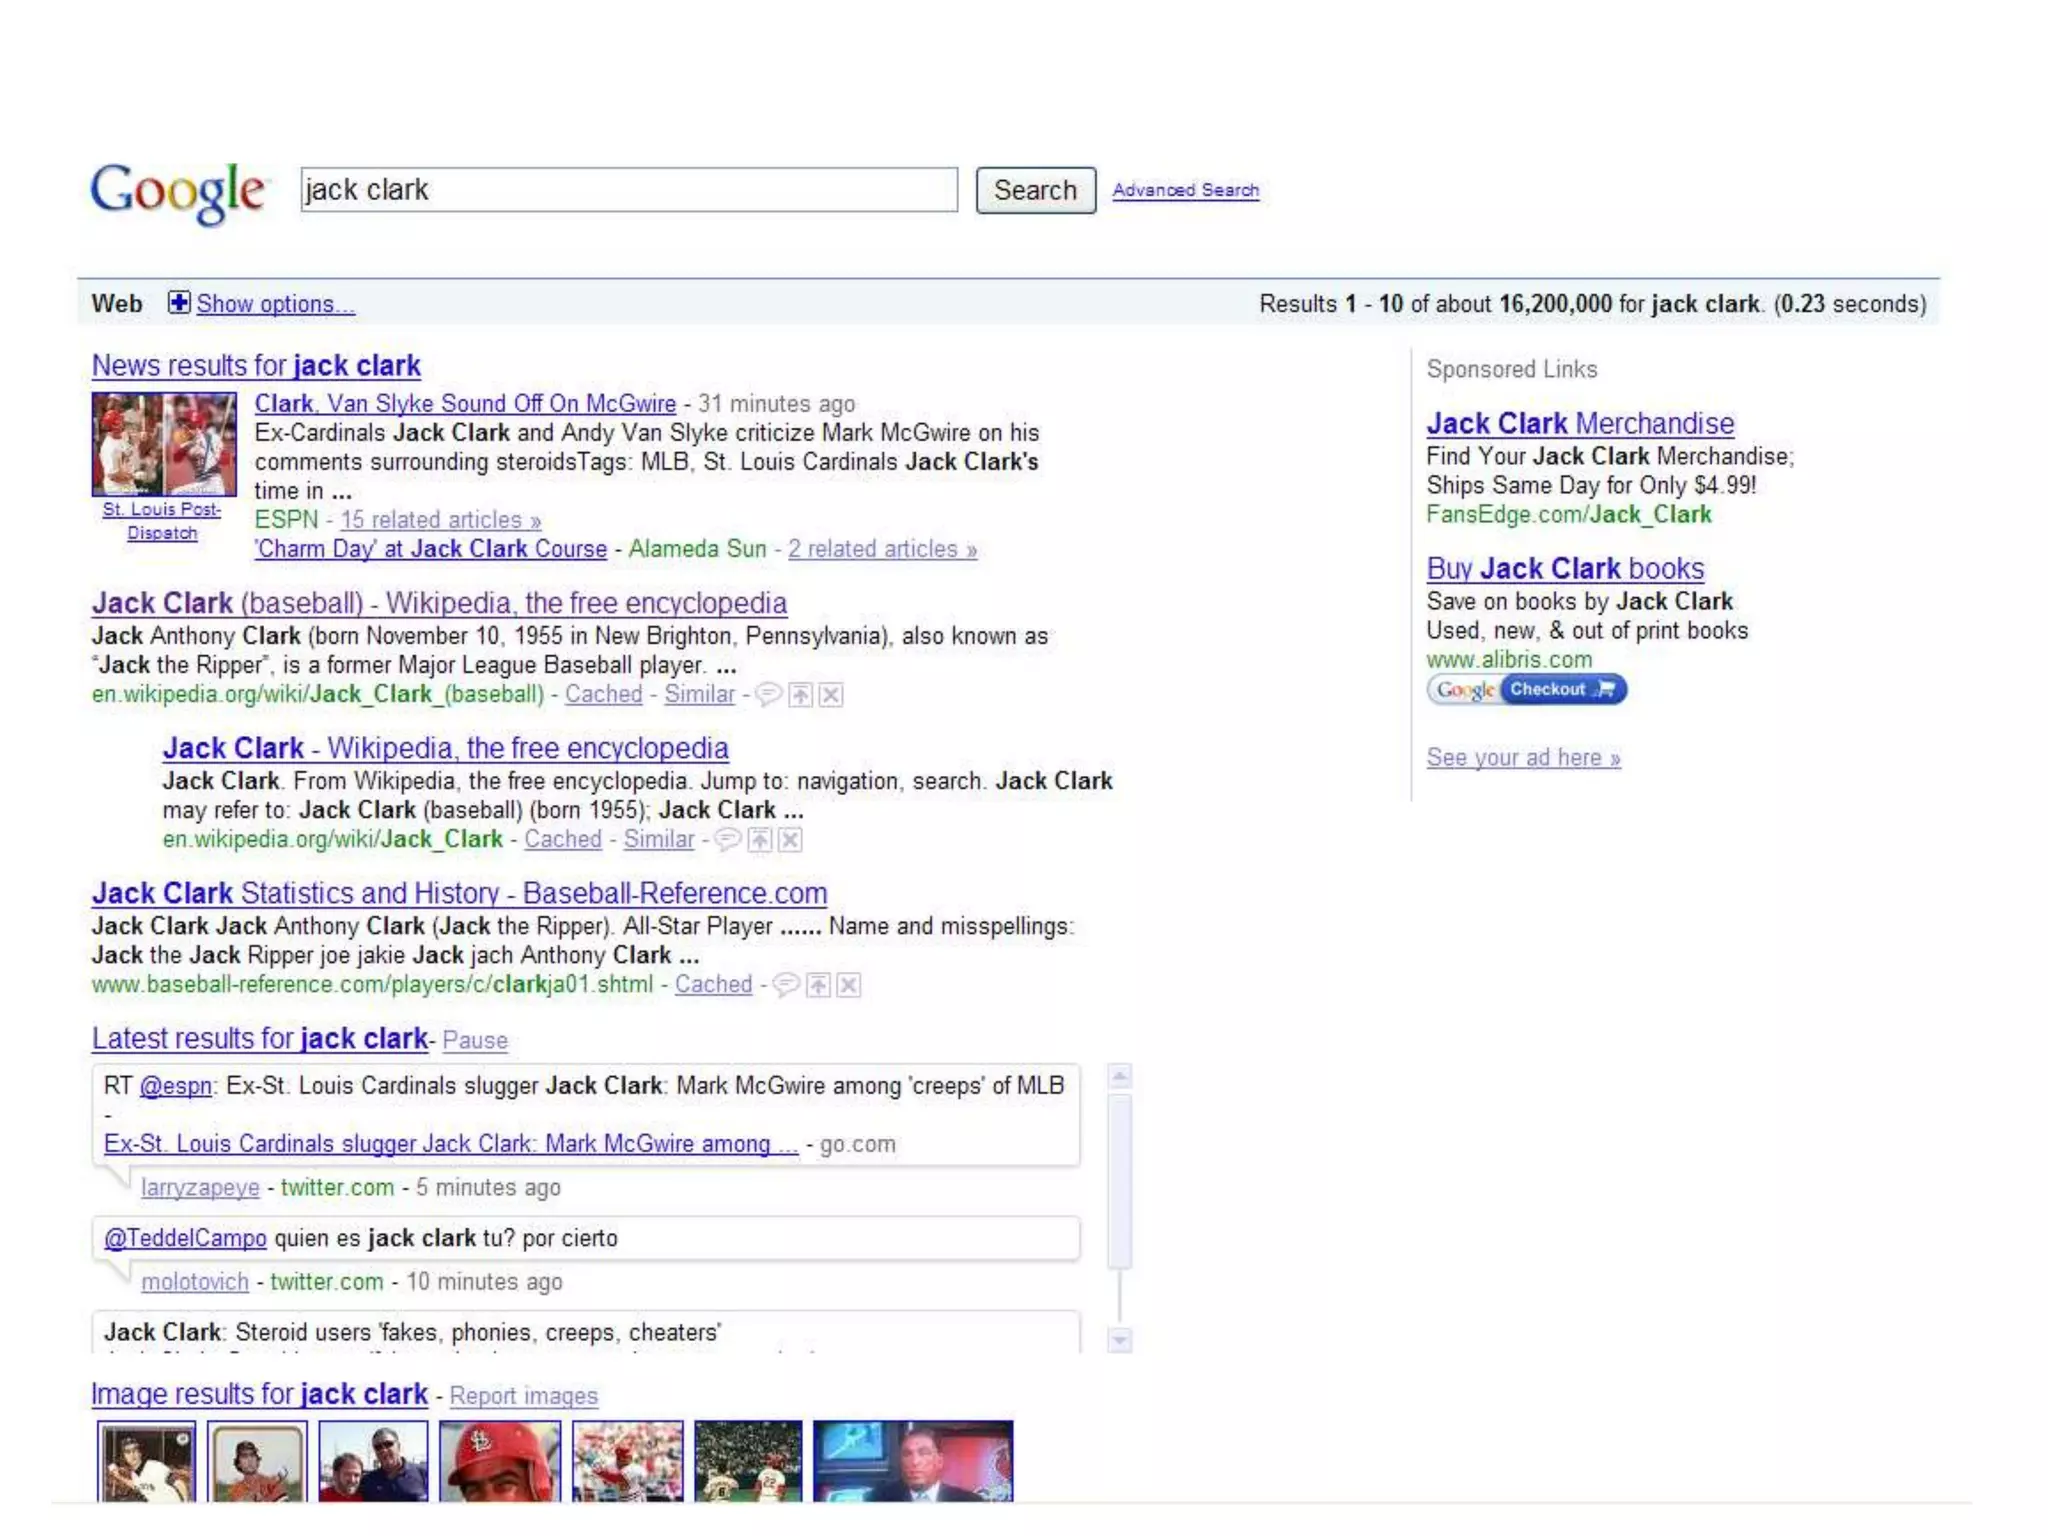Open Cached link for en.wikipedia.org/wiki/Jack_Clark

click(563, 839)
